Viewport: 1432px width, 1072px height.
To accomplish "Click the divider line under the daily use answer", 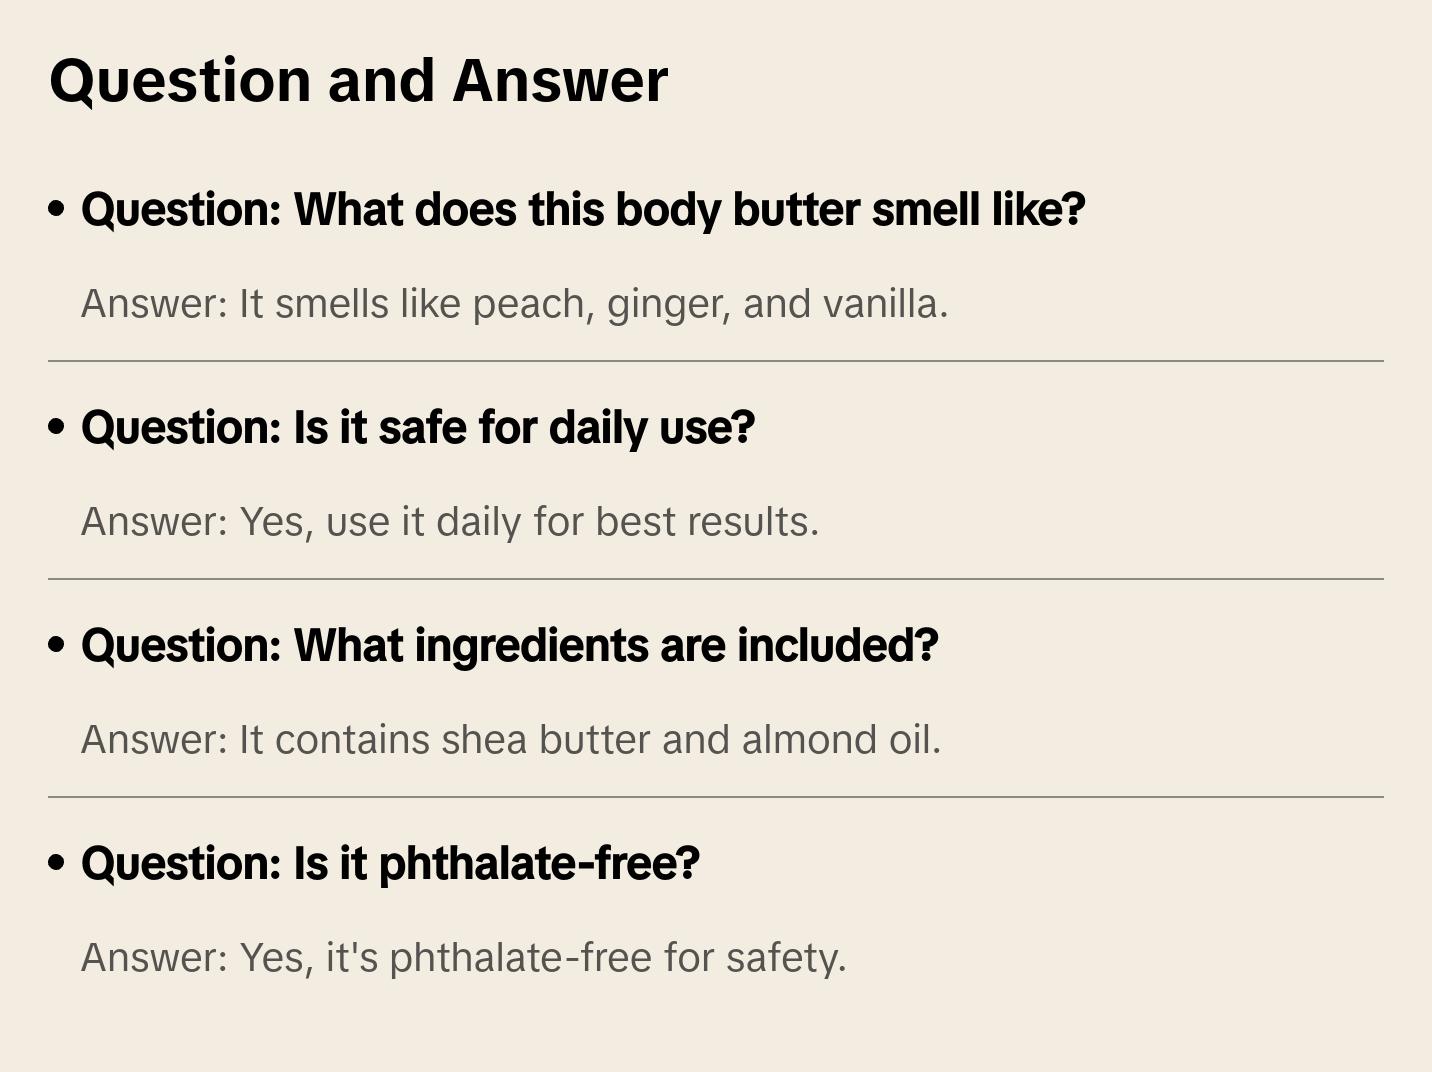I will click(x=716, y=579).
